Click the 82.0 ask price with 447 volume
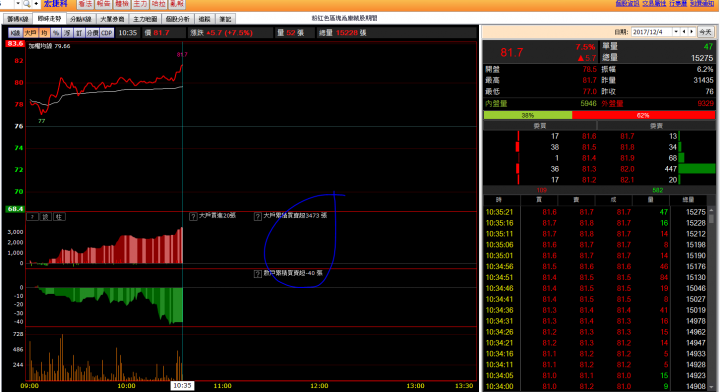The width and height of the screenshot is (720, 392). point(627,169)
